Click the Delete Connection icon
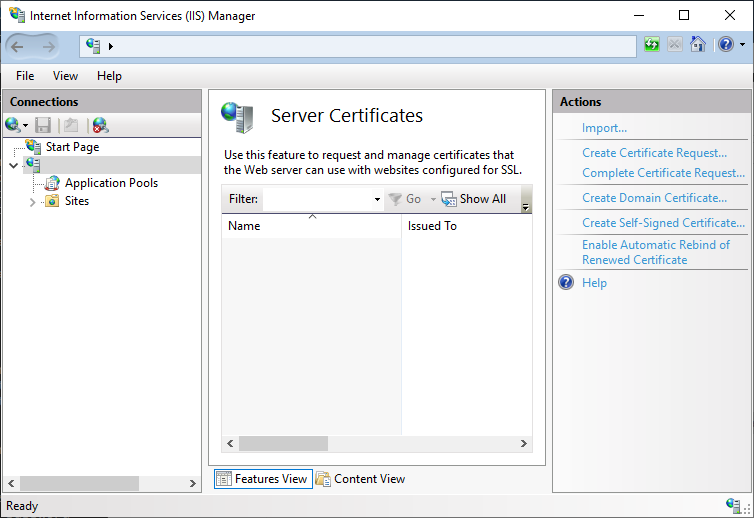Viewport: 754px width, 518px height. [100, 125]
